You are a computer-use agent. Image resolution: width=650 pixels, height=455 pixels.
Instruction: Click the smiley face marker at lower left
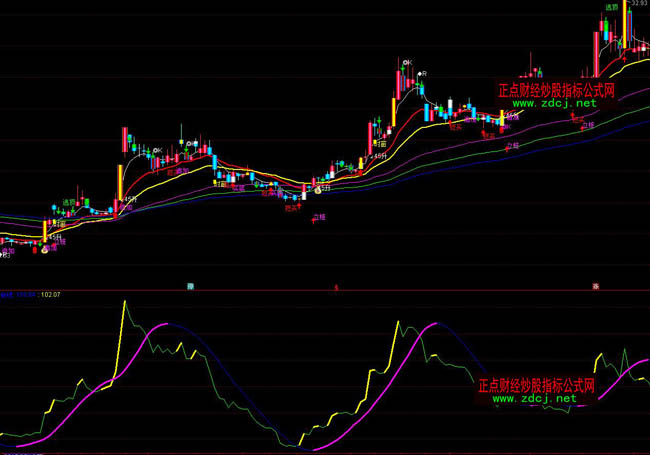click(x=43, y=250)
